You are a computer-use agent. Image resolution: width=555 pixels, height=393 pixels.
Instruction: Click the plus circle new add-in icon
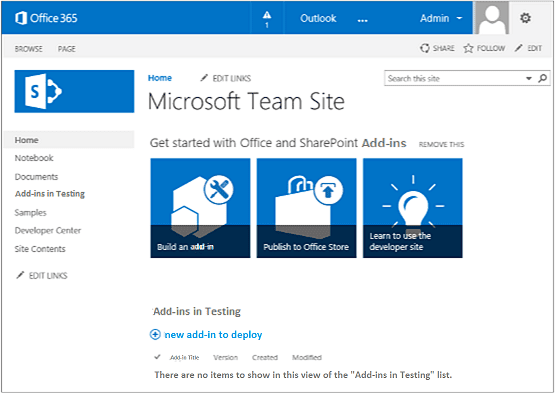pos(155,334)
